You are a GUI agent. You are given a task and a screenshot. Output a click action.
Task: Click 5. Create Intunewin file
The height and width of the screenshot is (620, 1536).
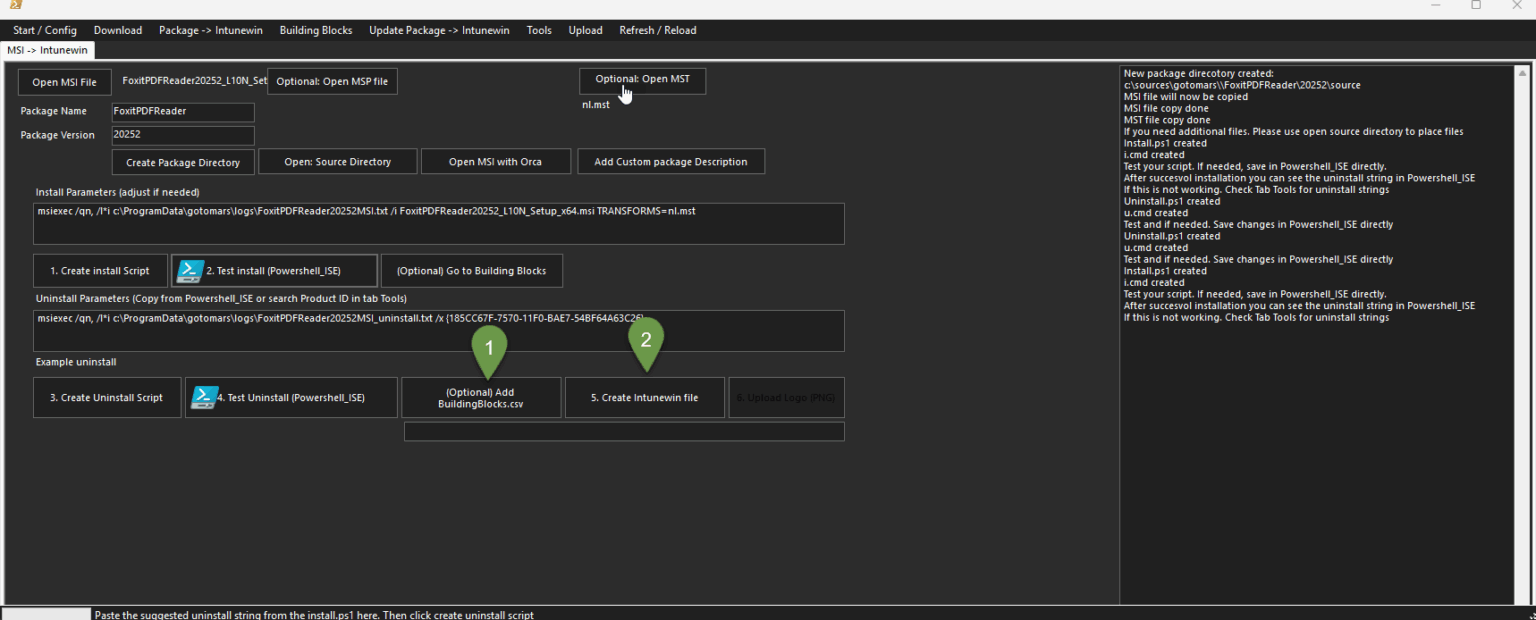pyautogui.click(x=644, y=397)
